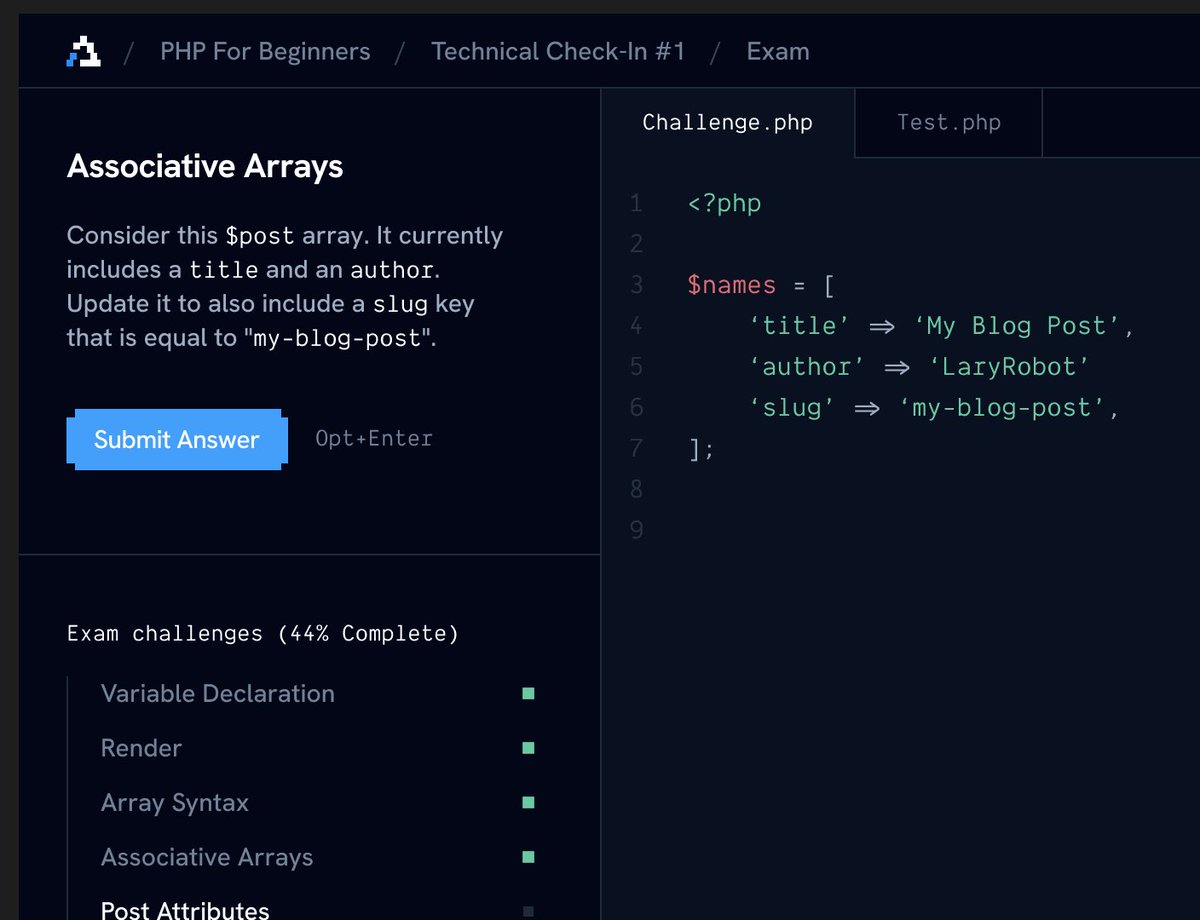This screenshot has width=1200, height=920.
Task: Click the site logo icon in the breadcrumb
Action: tap(83, 51)
